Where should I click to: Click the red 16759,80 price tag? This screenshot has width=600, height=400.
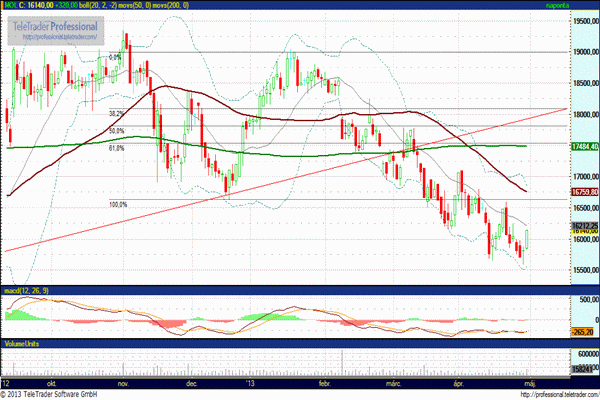[x=584, y=191]
